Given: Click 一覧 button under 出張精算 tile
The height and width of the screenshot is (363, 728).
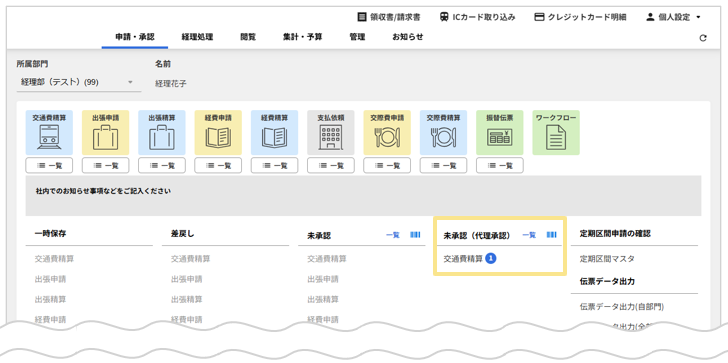Looking at the screenshot, I should [x=162, y=165].
